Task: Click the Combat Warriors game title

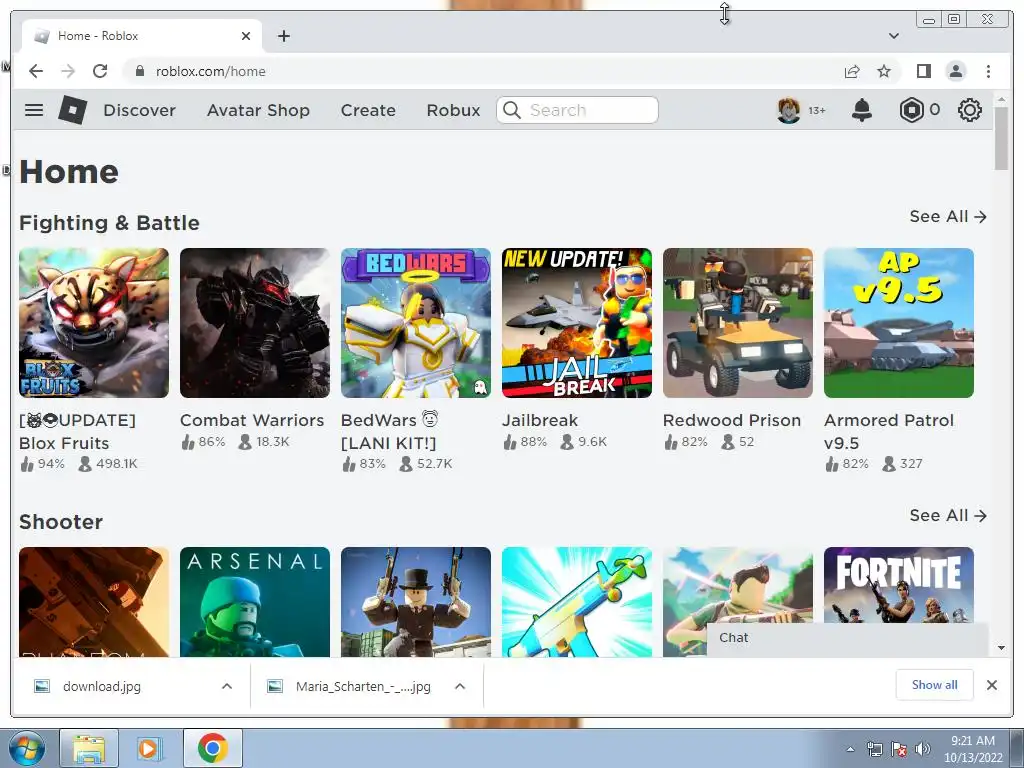Action: click(x=252, y=420)
